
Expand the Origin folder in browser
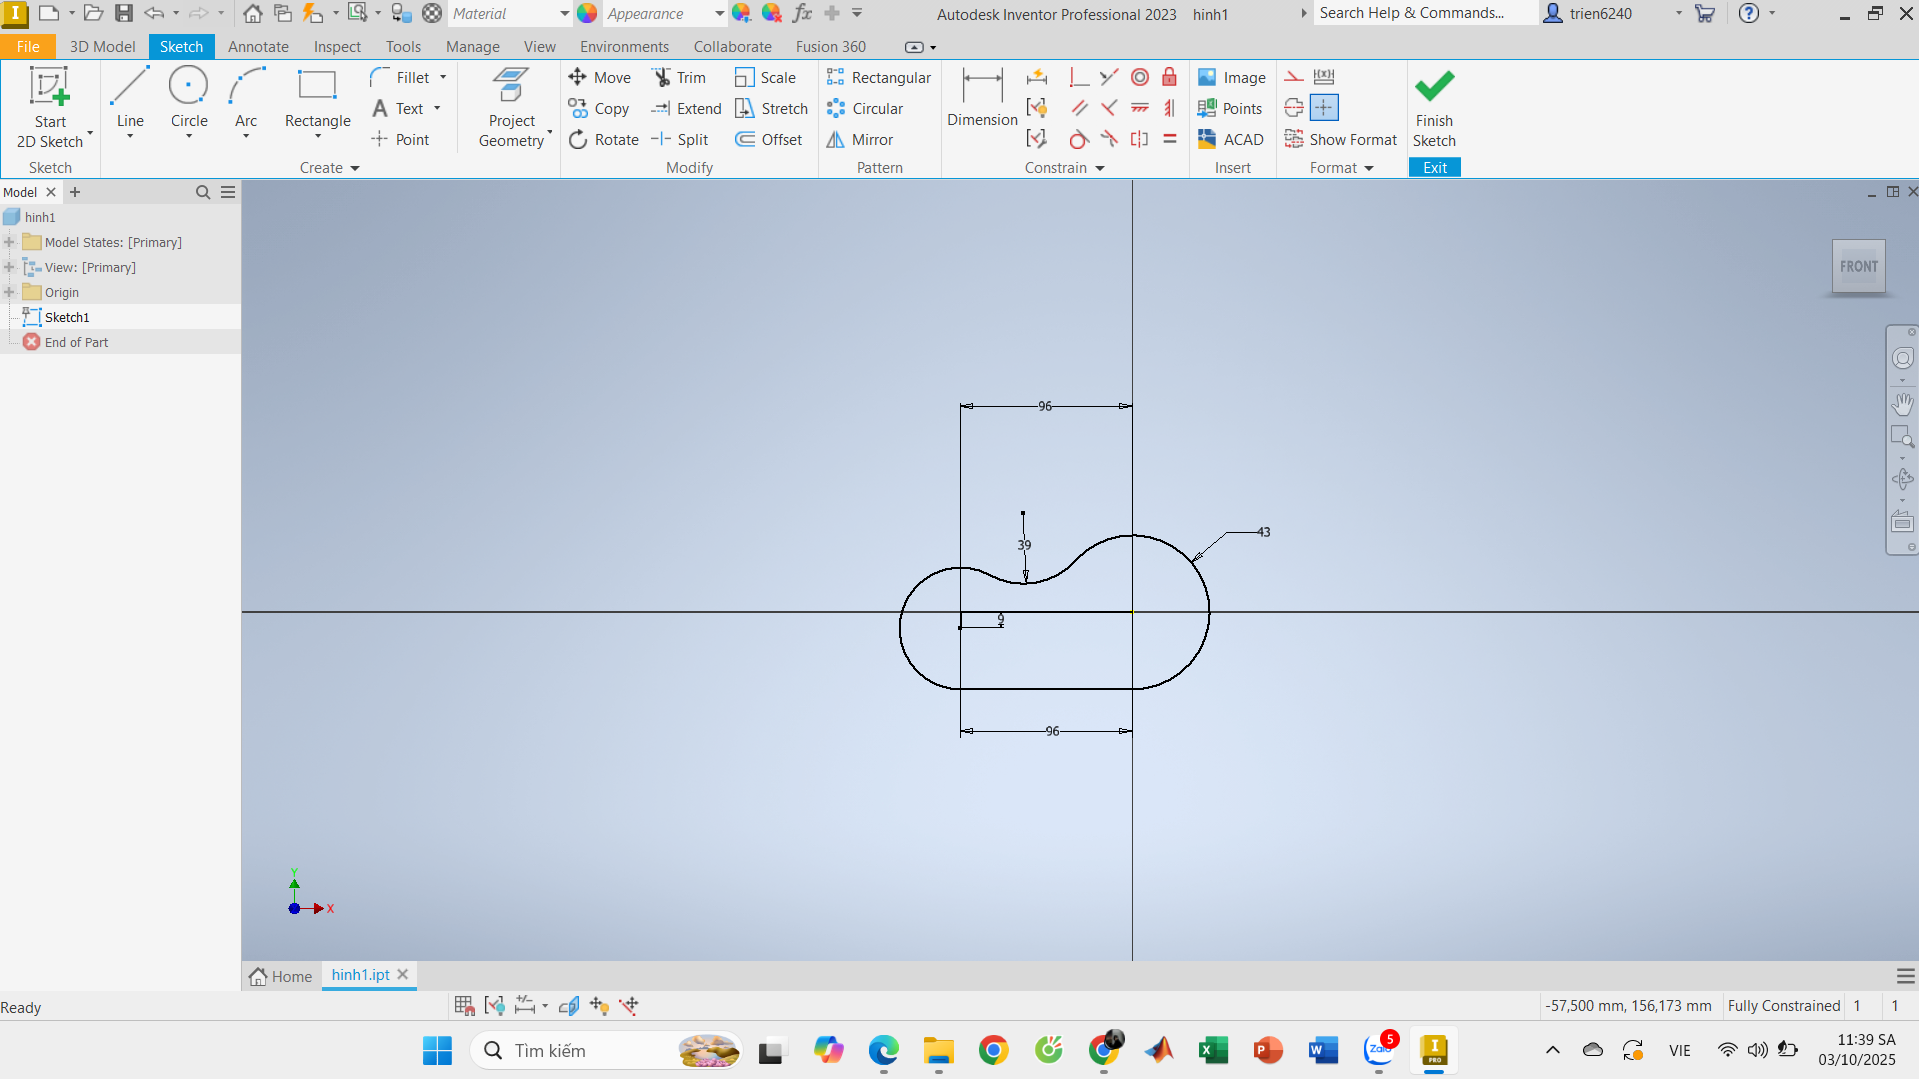(x=10, y=293)
